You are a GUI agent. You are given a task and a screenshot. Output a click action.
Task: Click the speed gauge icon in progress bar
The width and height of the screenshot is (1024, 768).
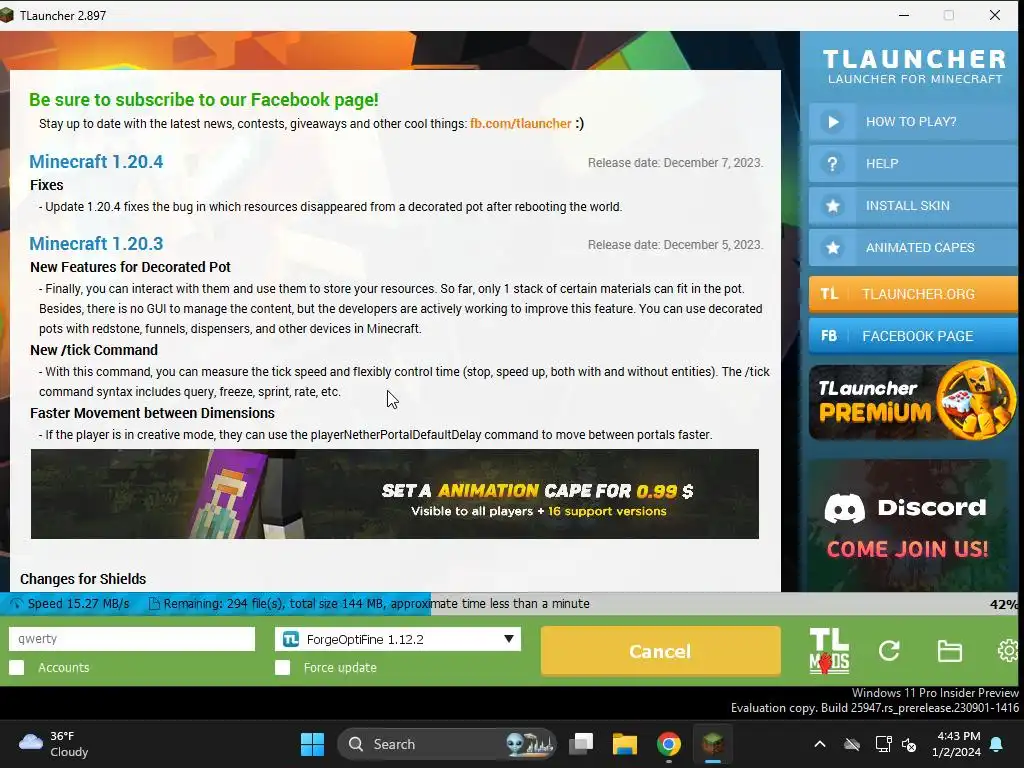17,604
